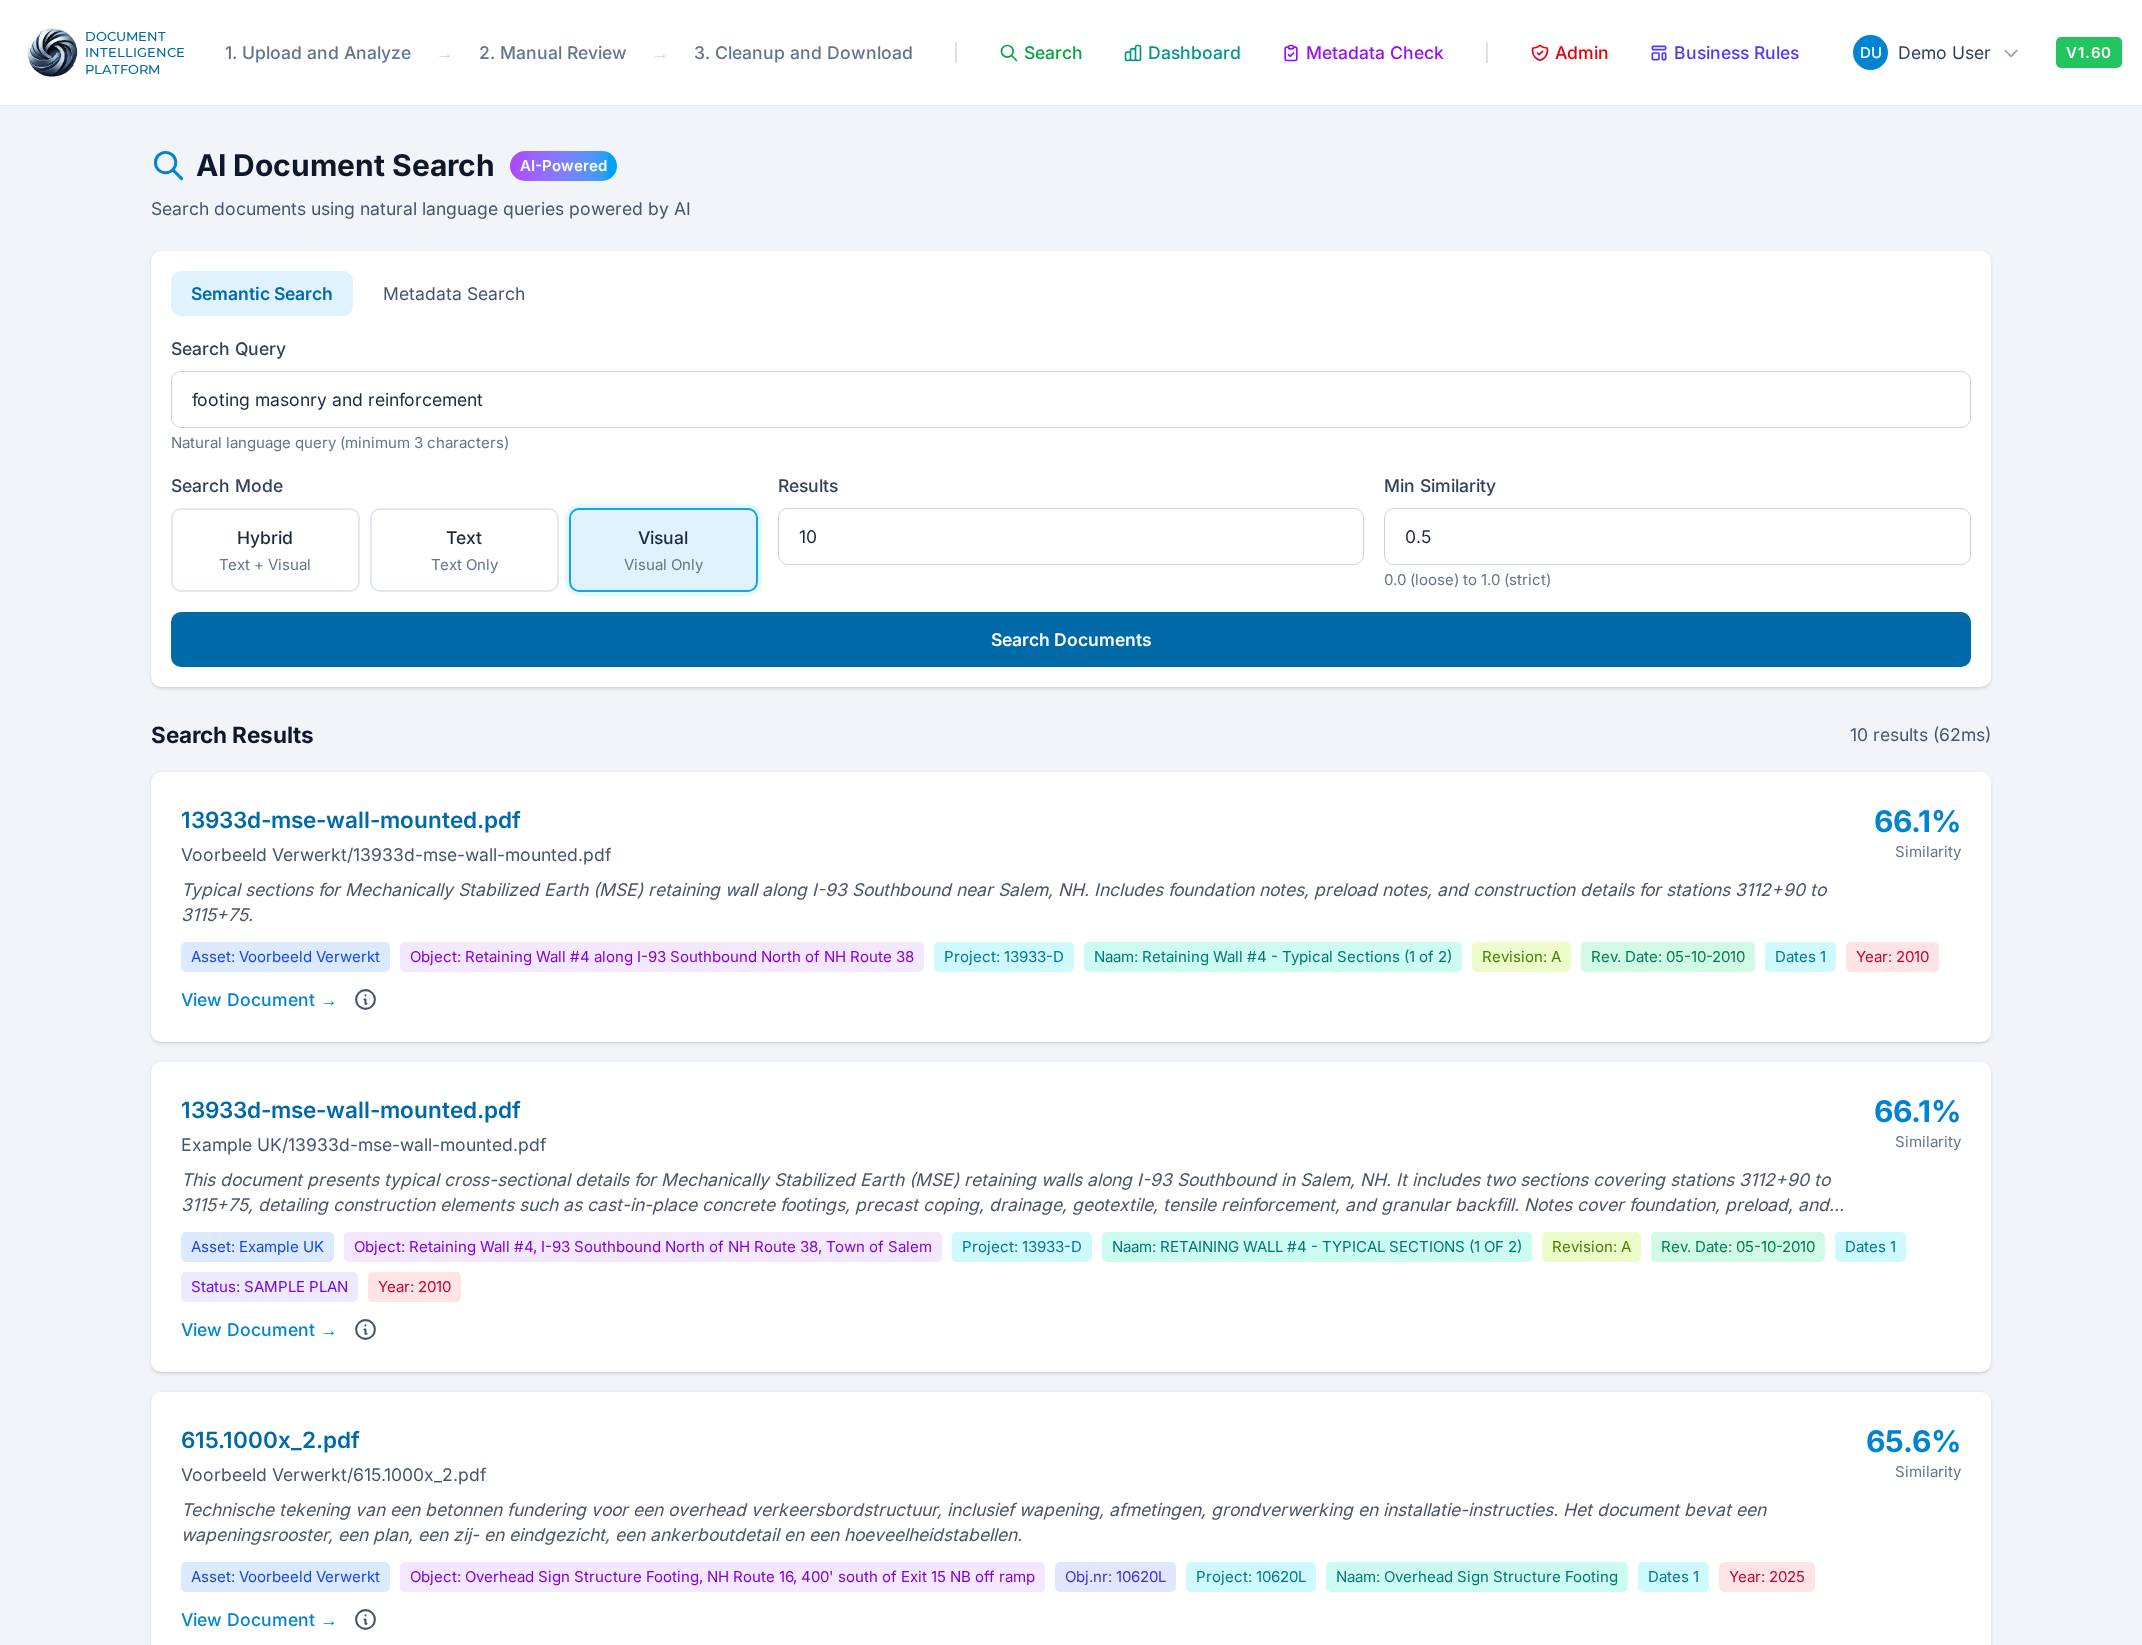Image resolution: width=2142 pixels, height=1645 pixels.
Task: Select the Visual Only search mode
Action: point(663,550)
